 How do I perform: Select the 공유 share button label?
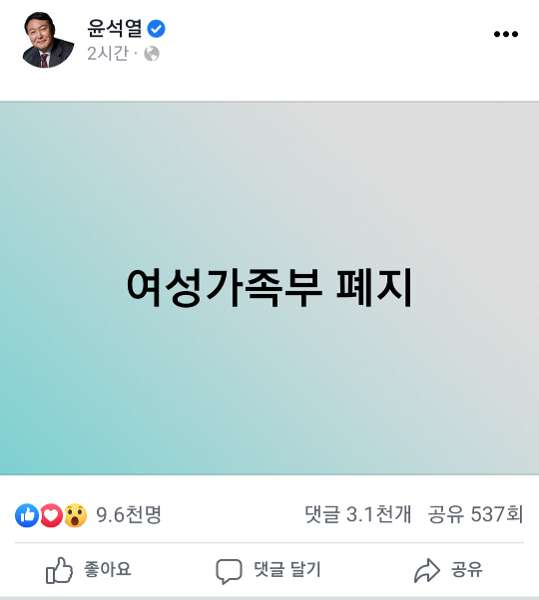click(466, 569)
